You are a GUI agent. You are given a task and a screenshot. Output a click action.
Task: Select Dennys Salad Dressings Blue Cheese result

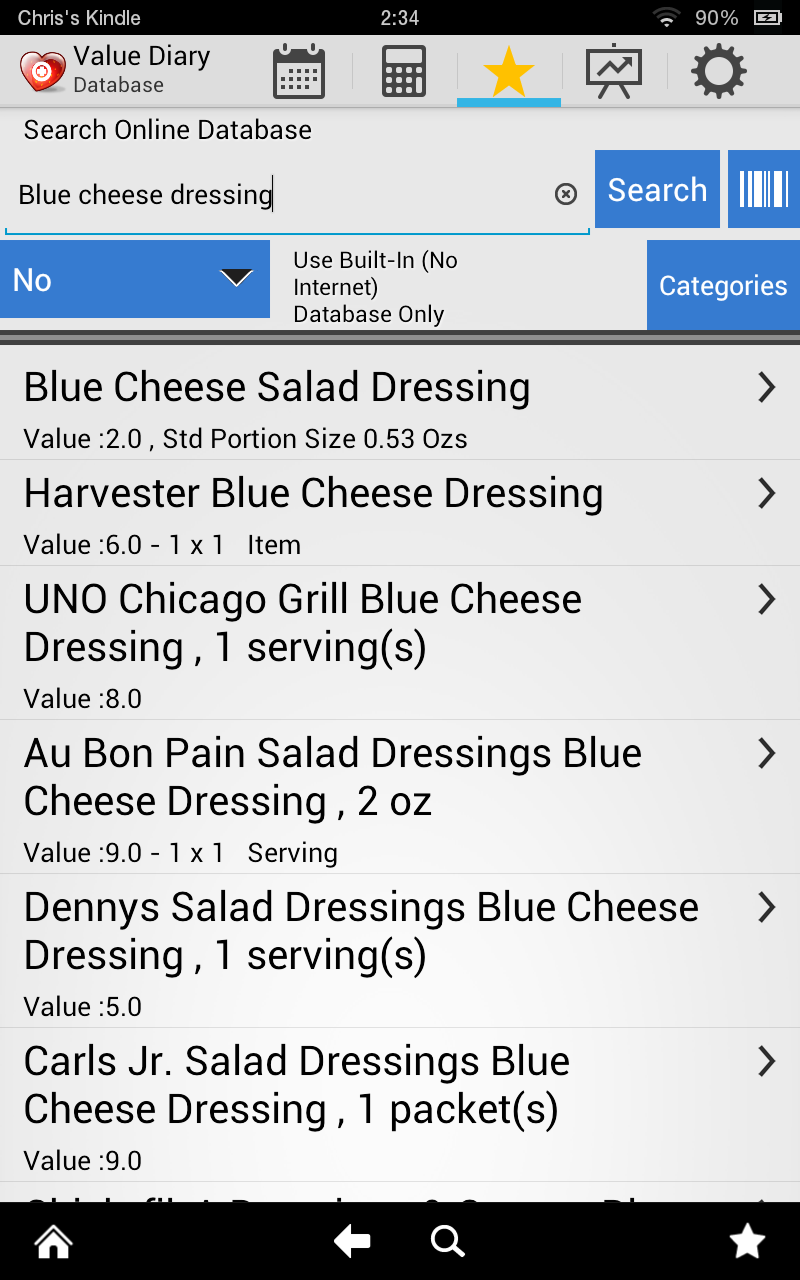[400, 950]
